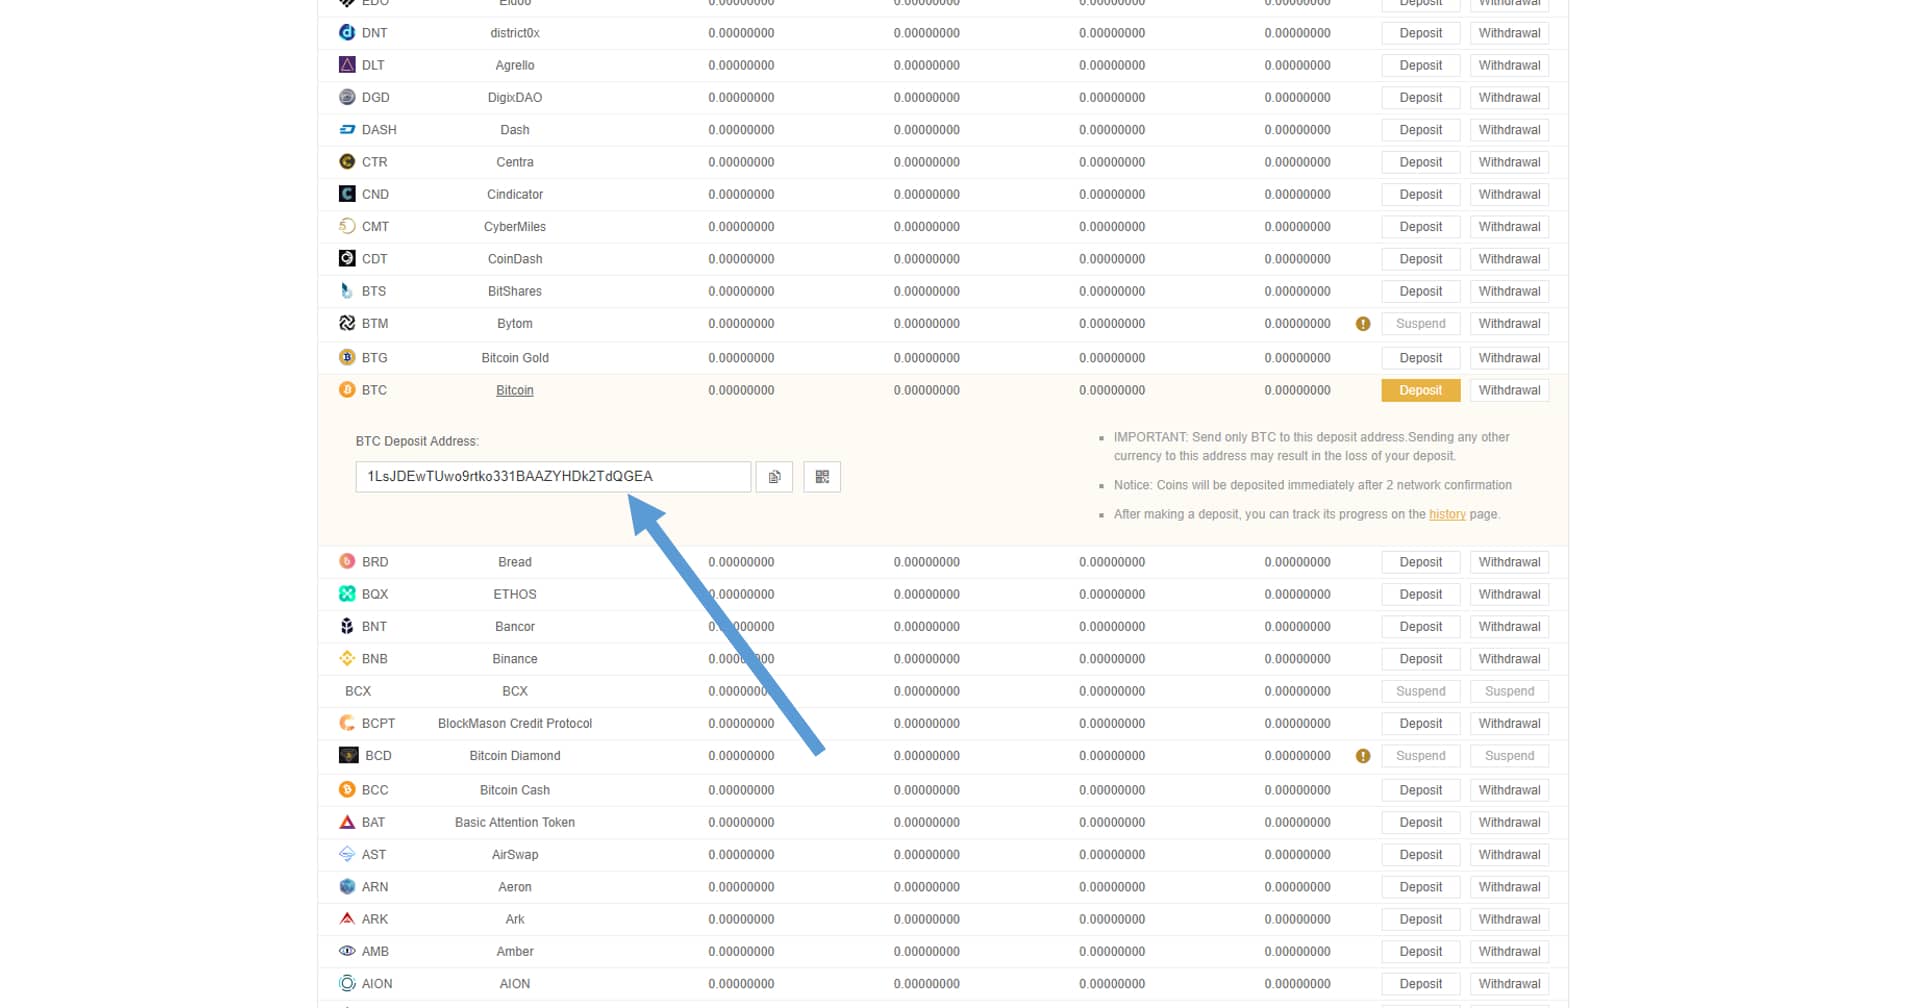Click the DGD coin icon

coord(347,97)
